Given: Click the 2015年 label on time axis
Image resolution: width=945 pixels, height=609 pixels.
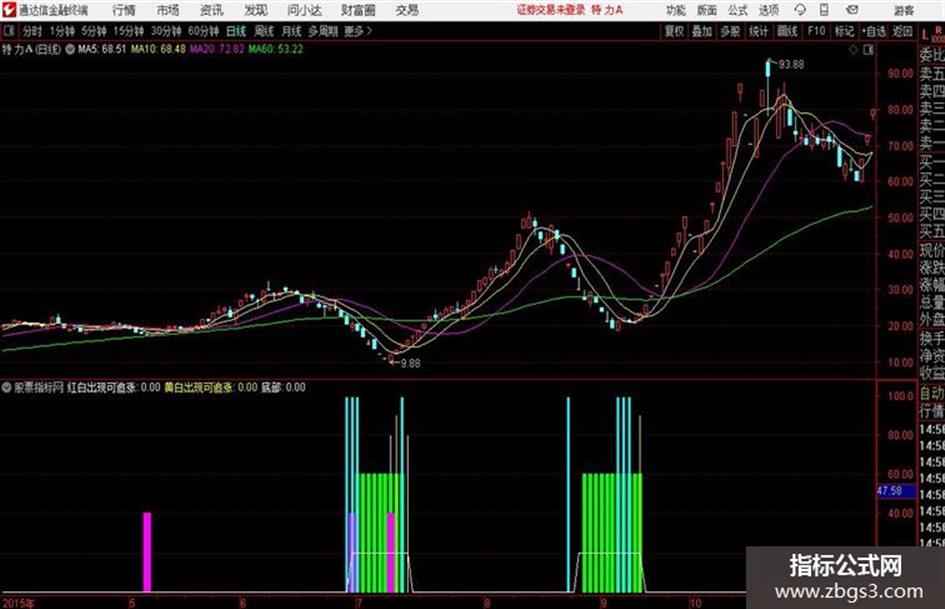Looking at the screenshot, I should click(19, 603).
